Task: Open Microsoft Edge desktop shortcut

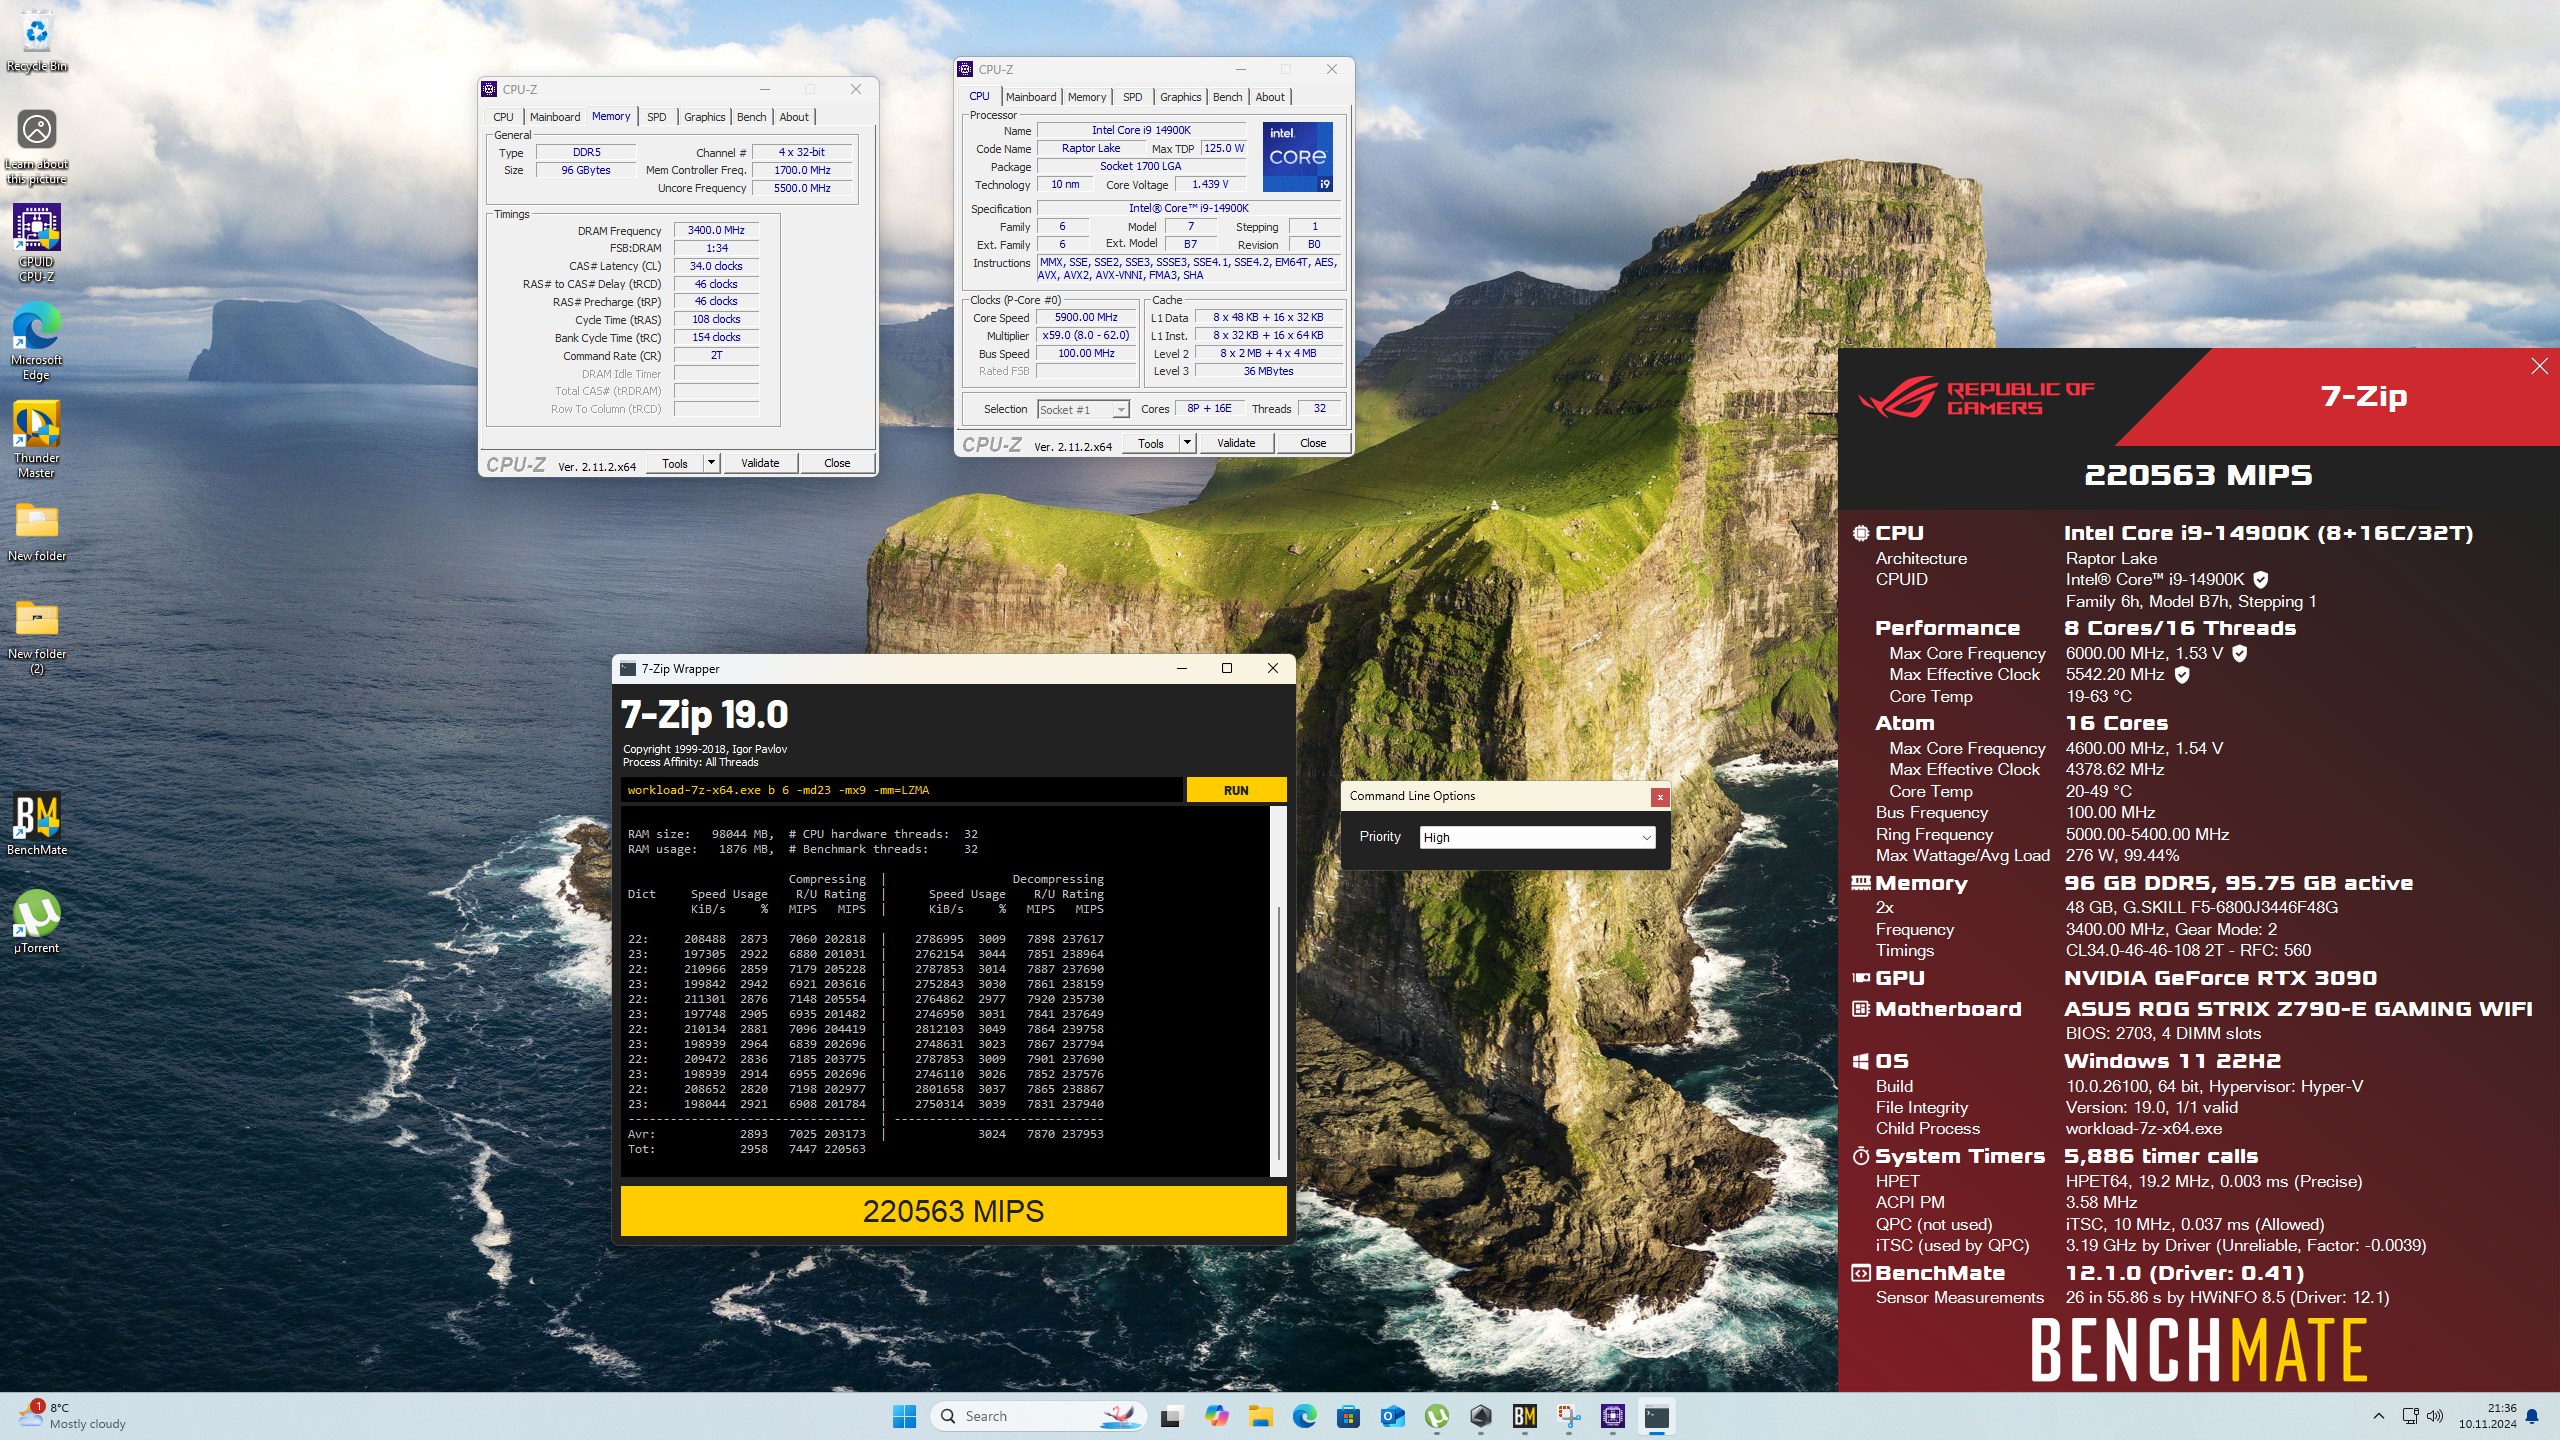Action: click(37, 341)
